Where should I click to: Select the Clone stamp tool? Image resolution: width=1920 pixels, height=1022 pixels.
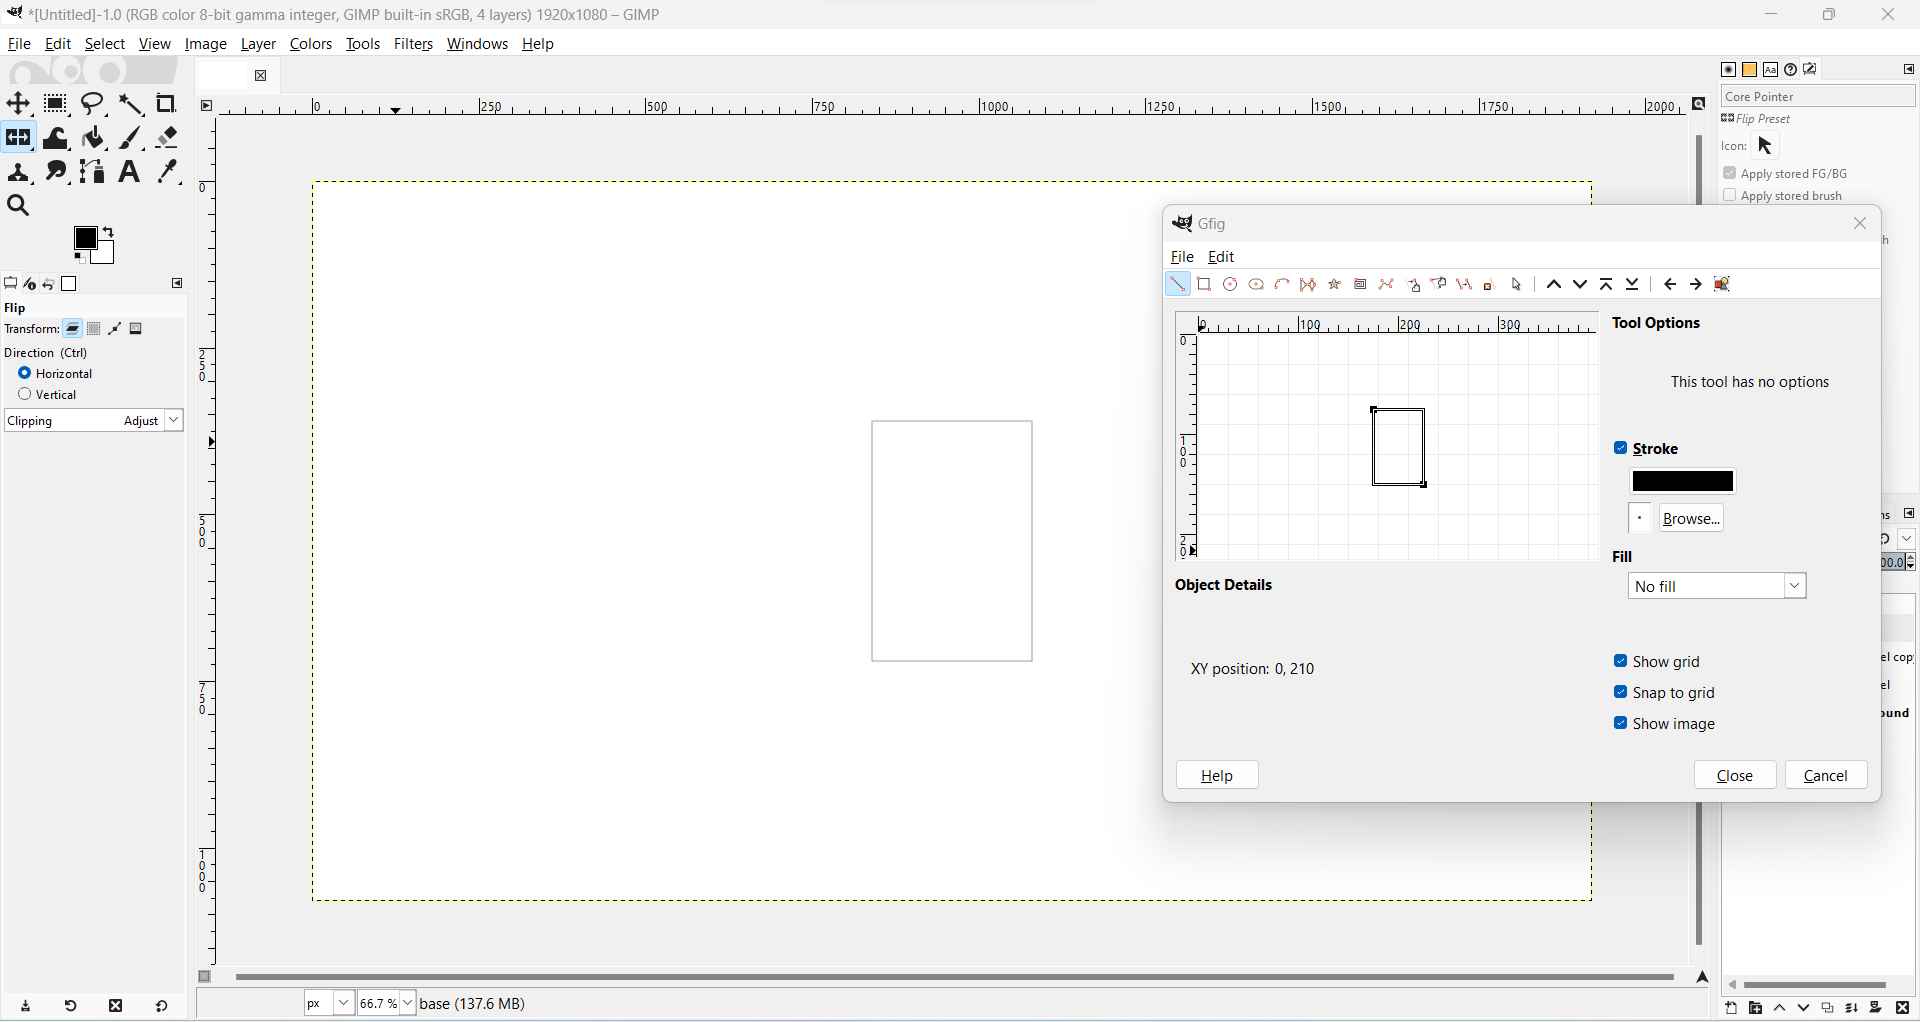pyautogui.click(x=18, y=173)
